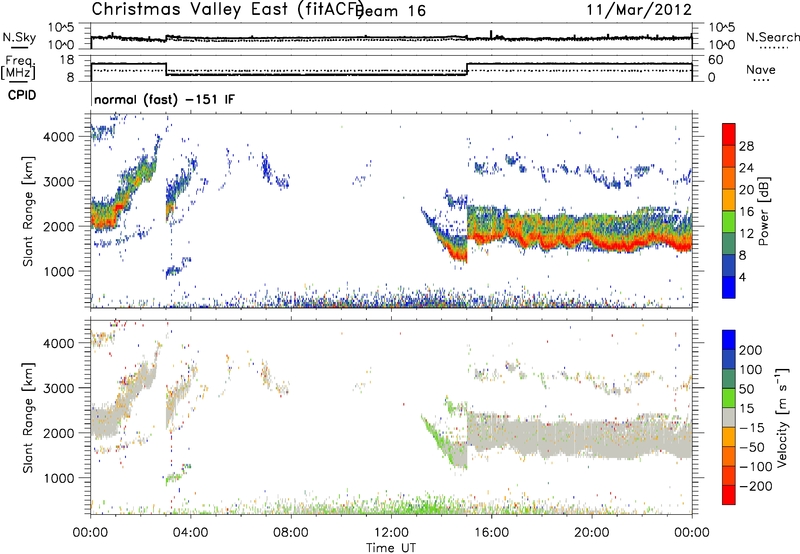Click the "Freq. [MHz]" axis label

19,67
